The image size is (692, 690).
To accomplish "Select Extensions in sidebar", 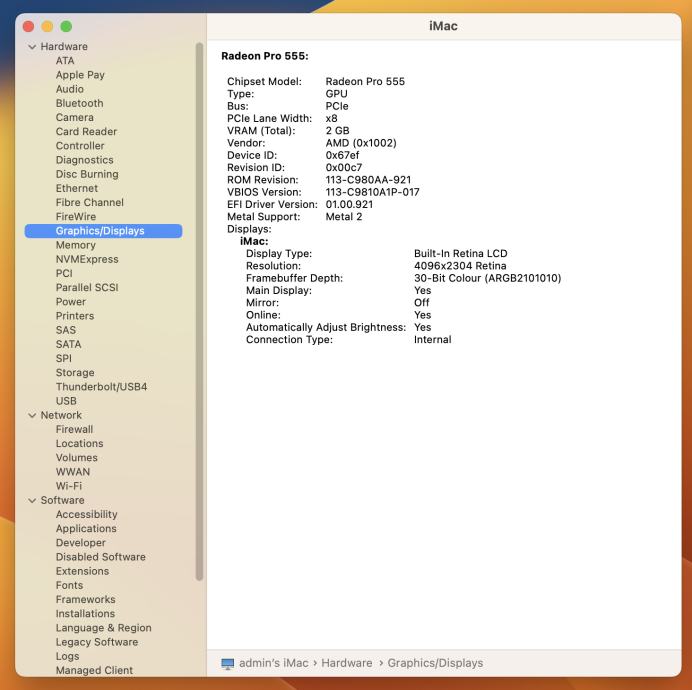I will [82, 571].
